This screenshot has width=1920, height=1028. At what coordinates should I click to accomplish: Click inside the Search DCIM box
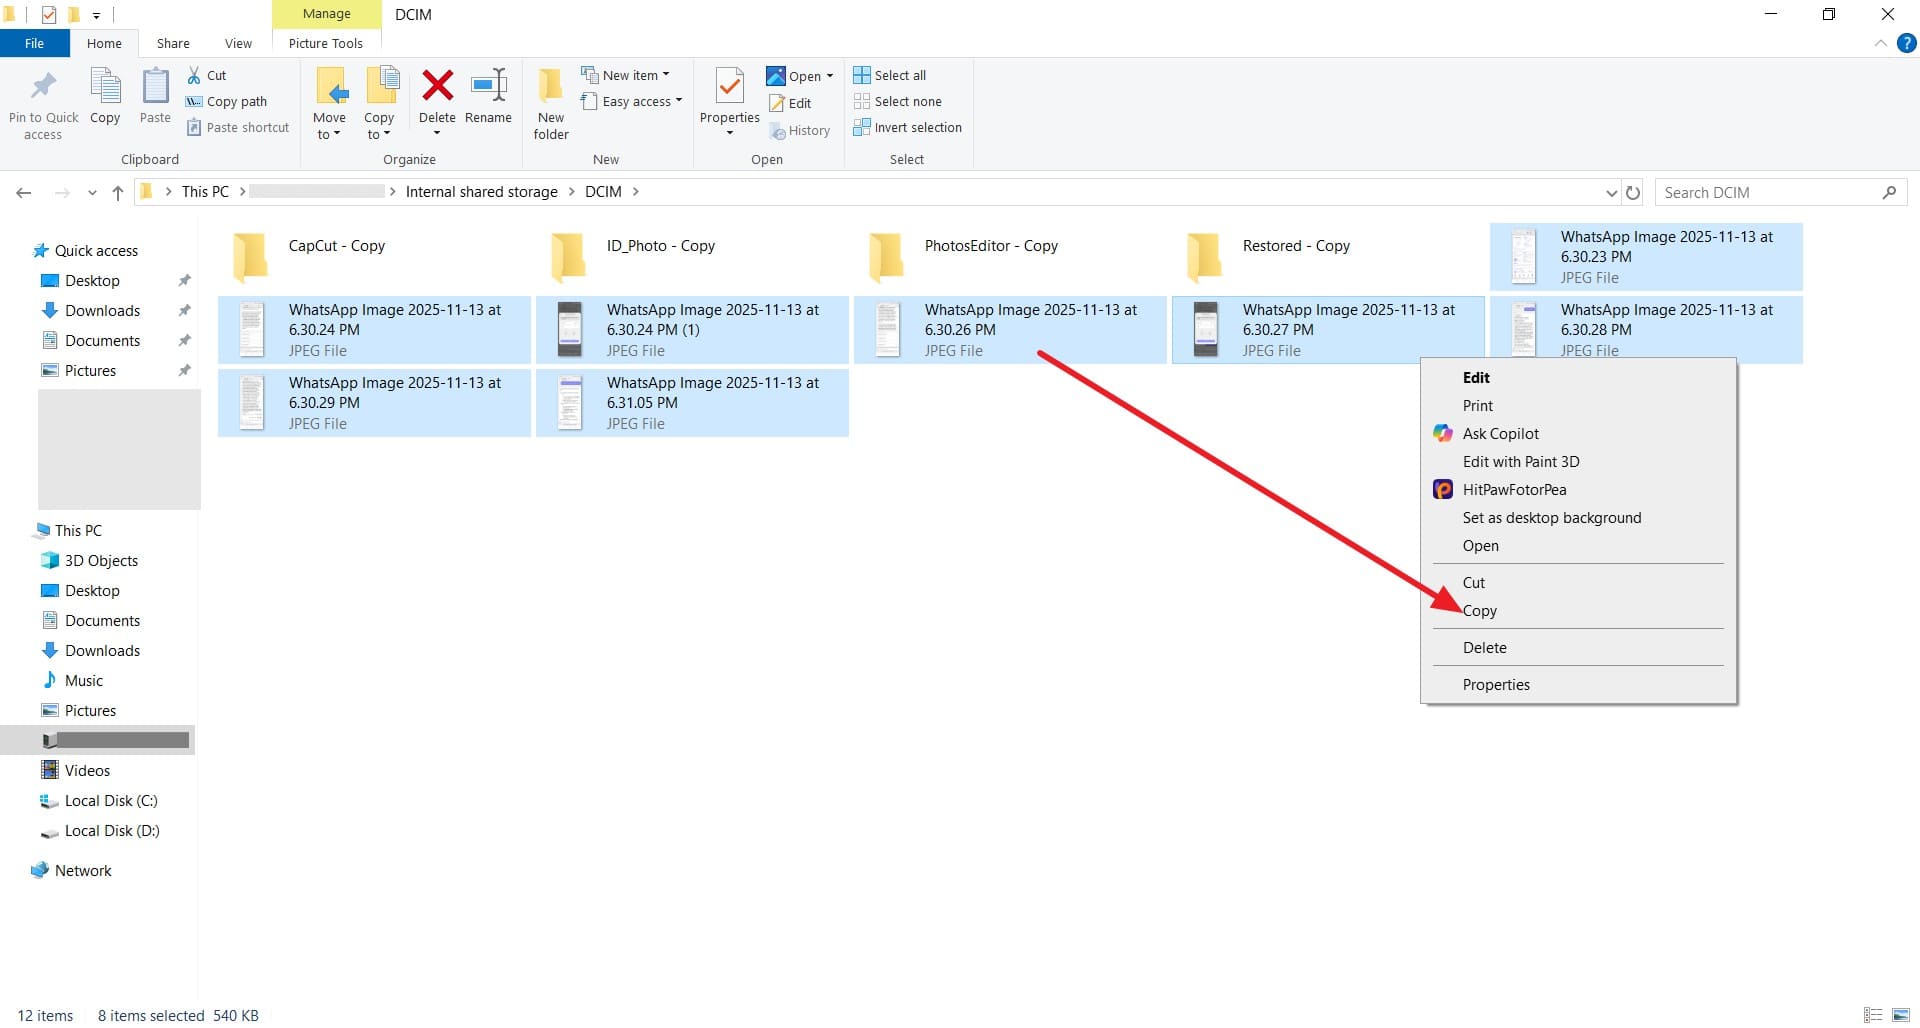tap(1770, 191)
